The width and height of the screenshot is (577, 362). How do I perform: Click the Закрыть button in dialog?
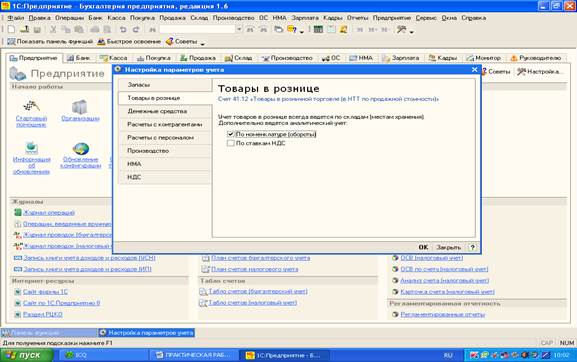tap(448, 247)
